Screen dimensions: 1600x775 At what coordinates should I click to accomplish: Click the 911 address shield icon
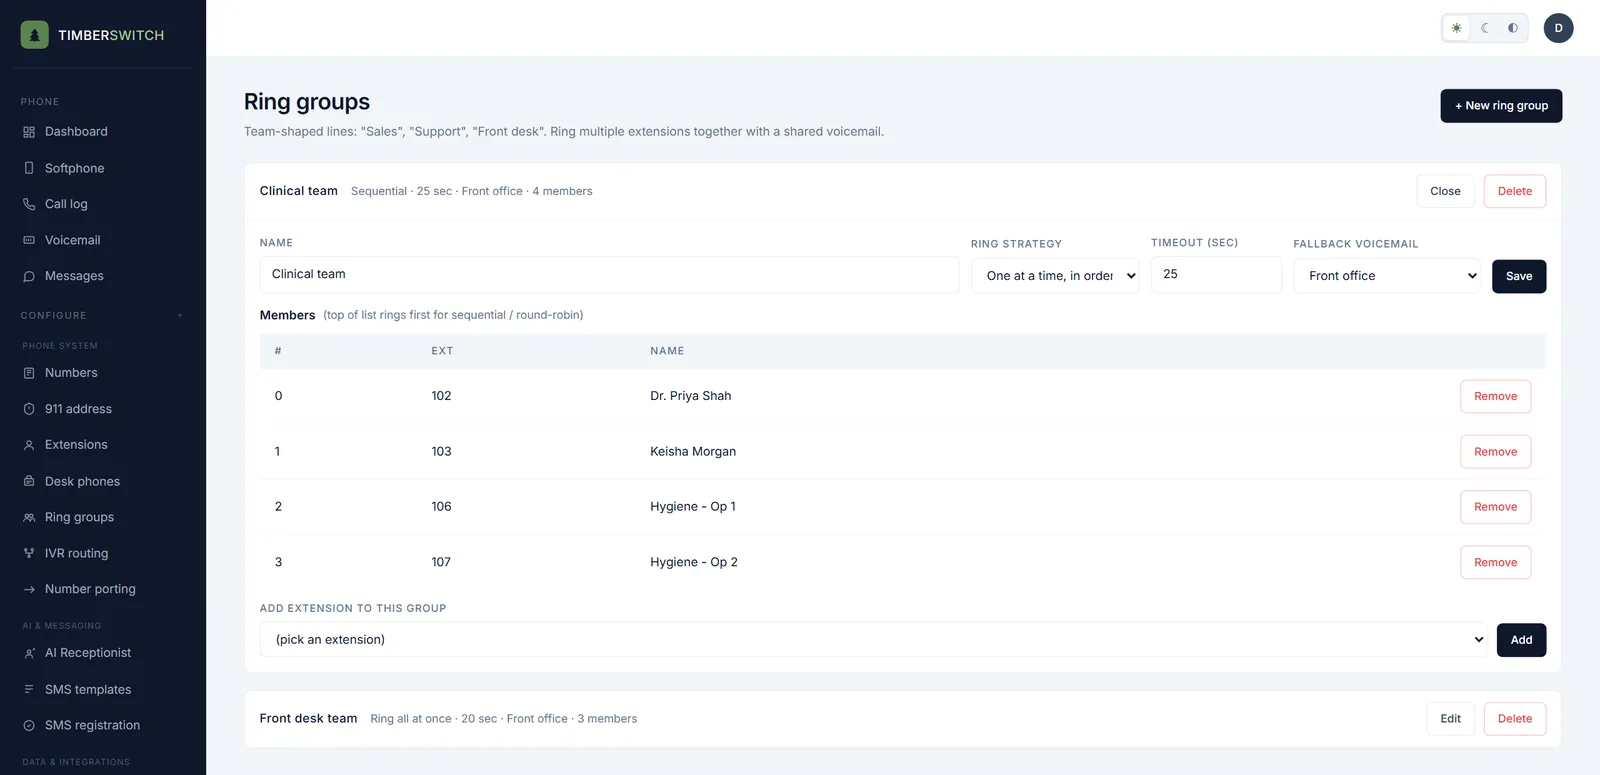29,409
